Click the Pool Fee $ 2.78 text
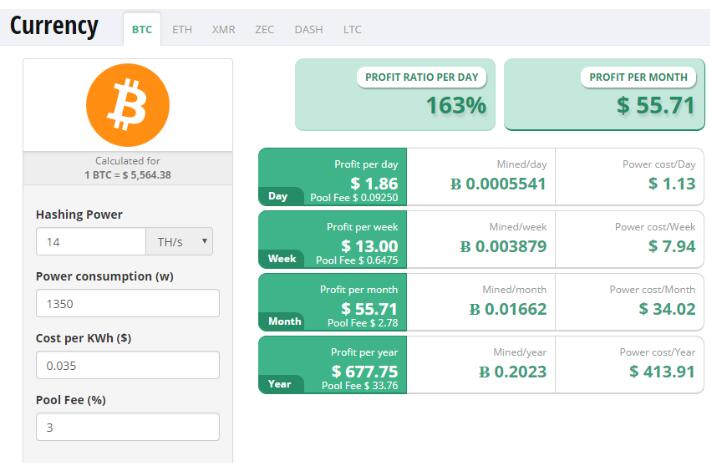Viewport: 710px width, 463px height. coord(363,323)
